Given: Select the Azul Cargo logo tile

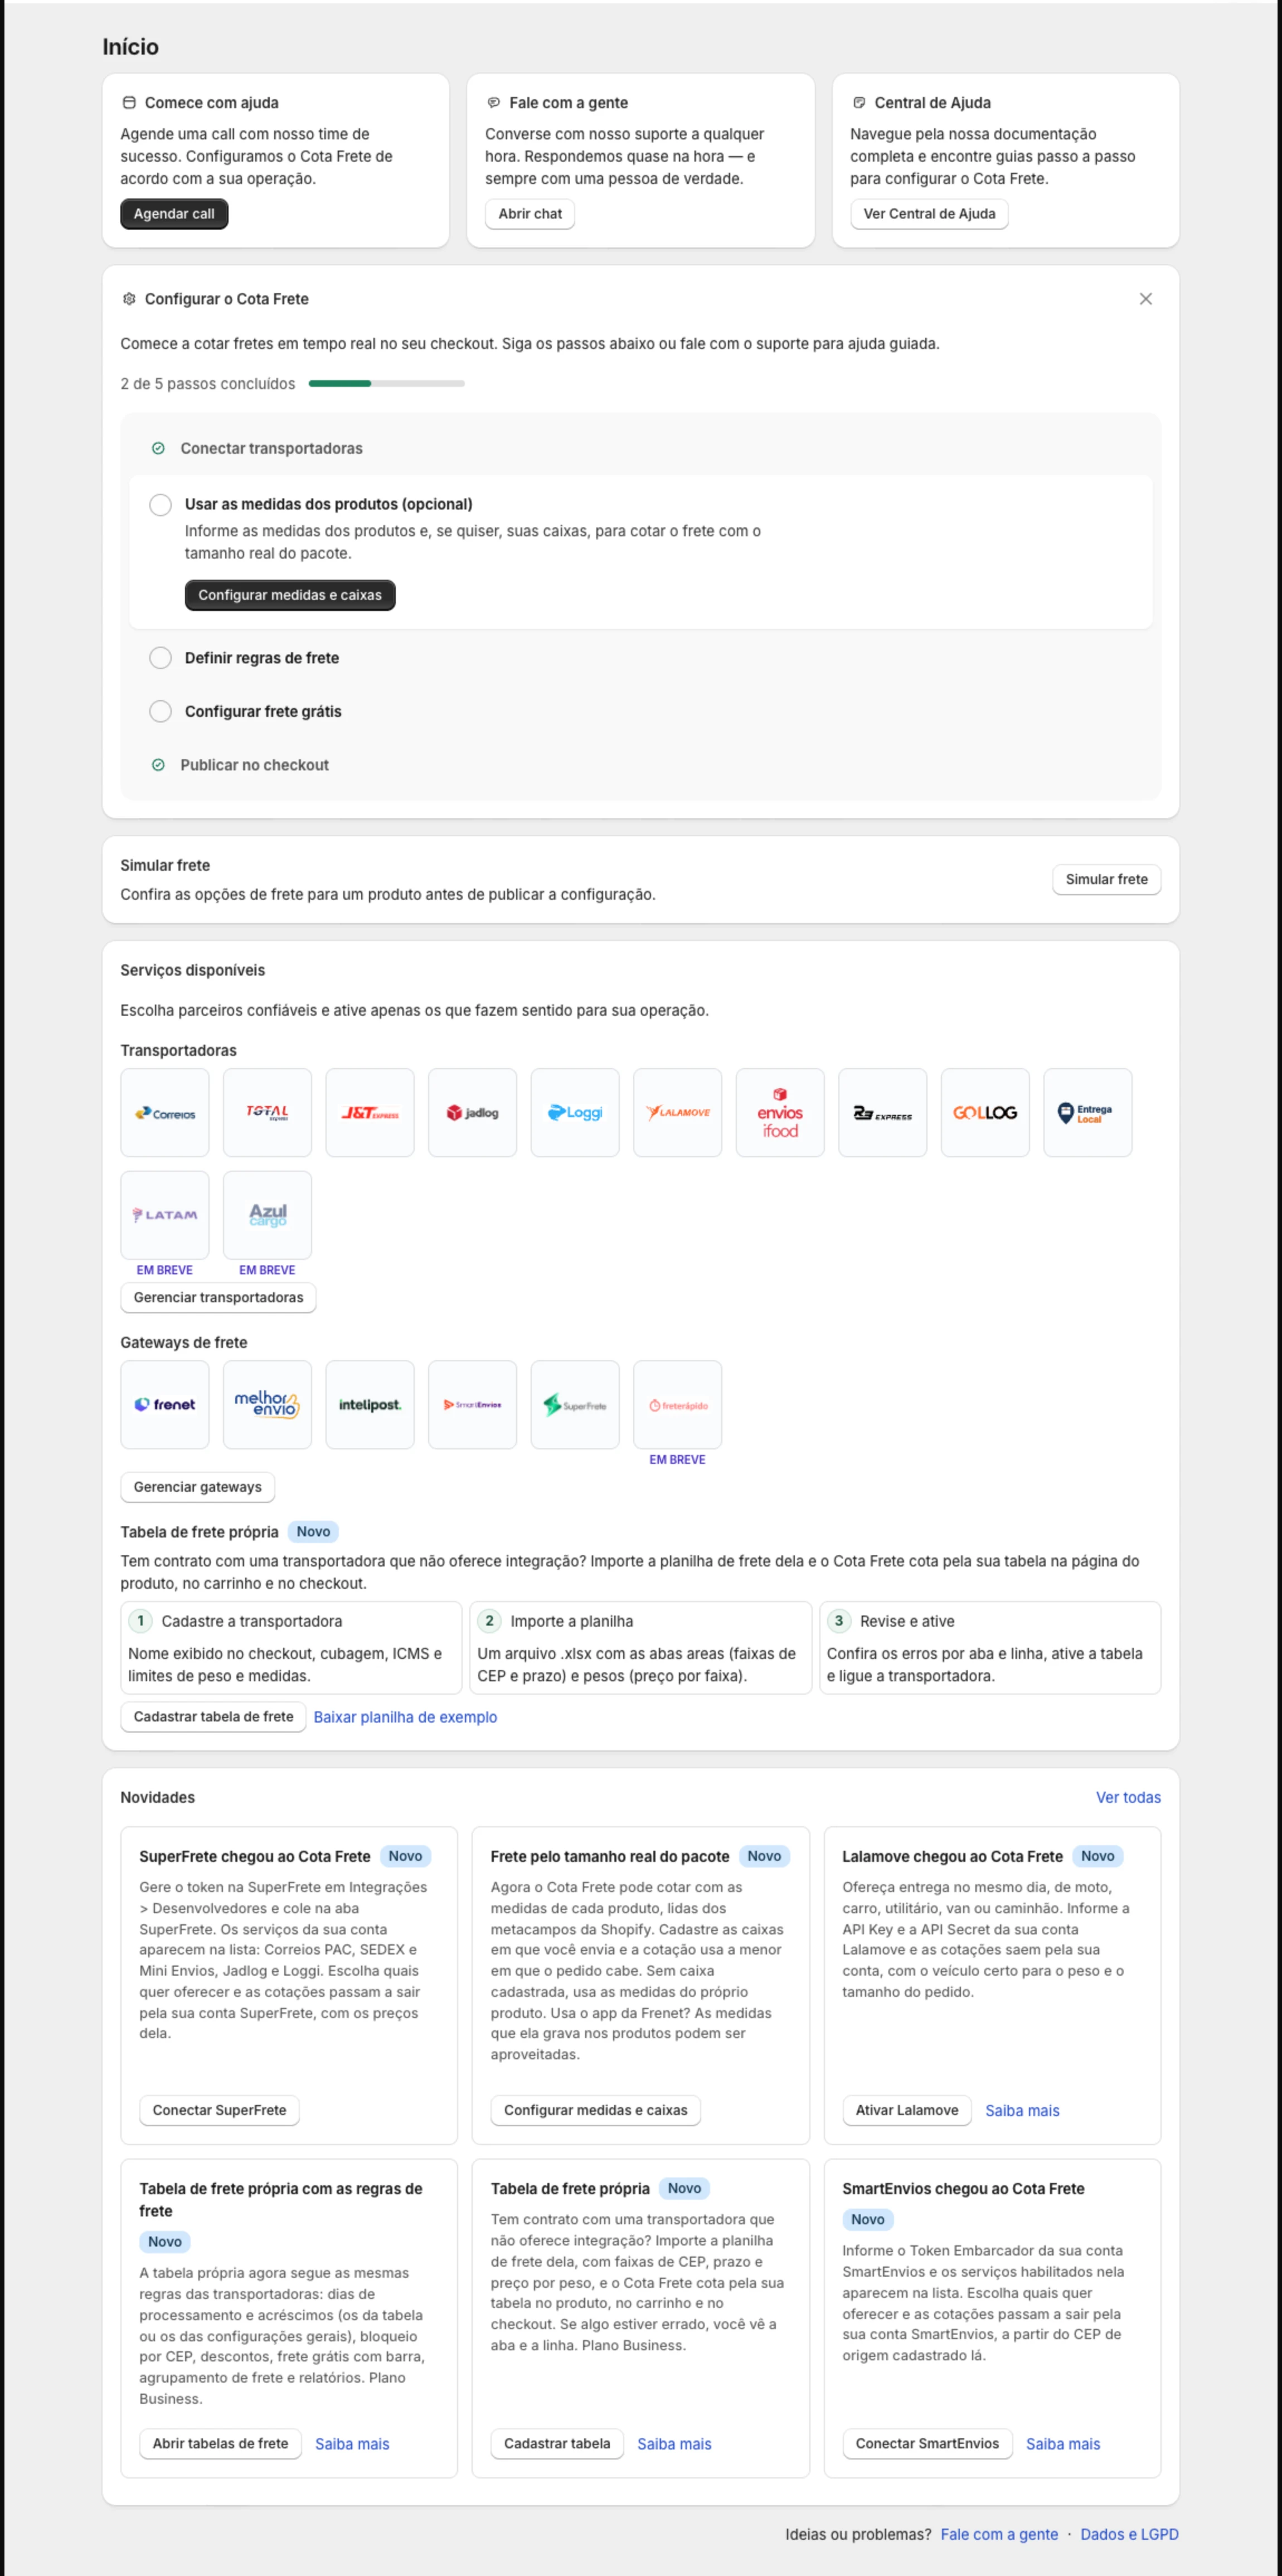Looking at the screenshot, I should pos(267,1215).
